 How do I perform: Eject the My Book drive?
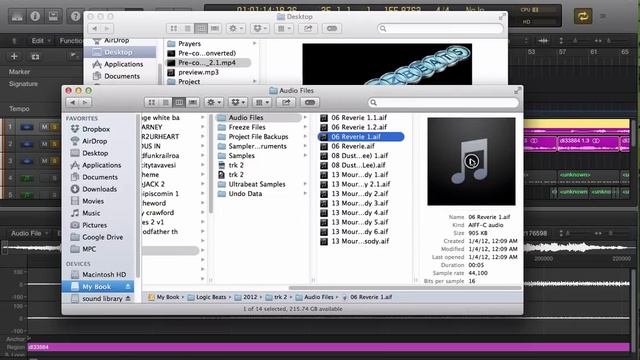pos(128,287)
